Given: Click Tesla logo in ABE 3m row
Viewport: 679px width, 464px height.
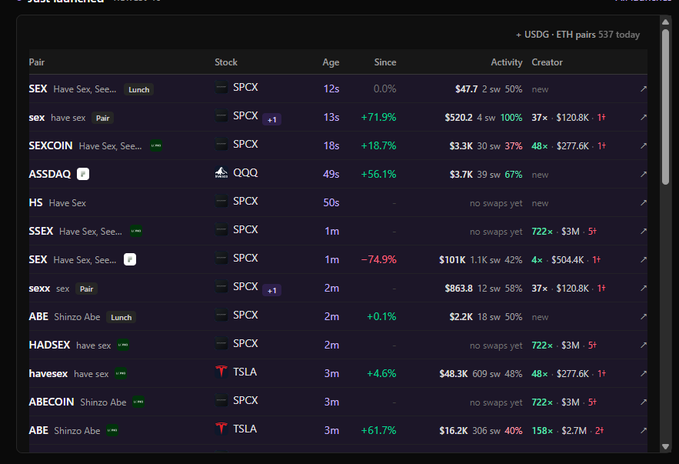Looking at the screenshot, I should tap(221, 429).
